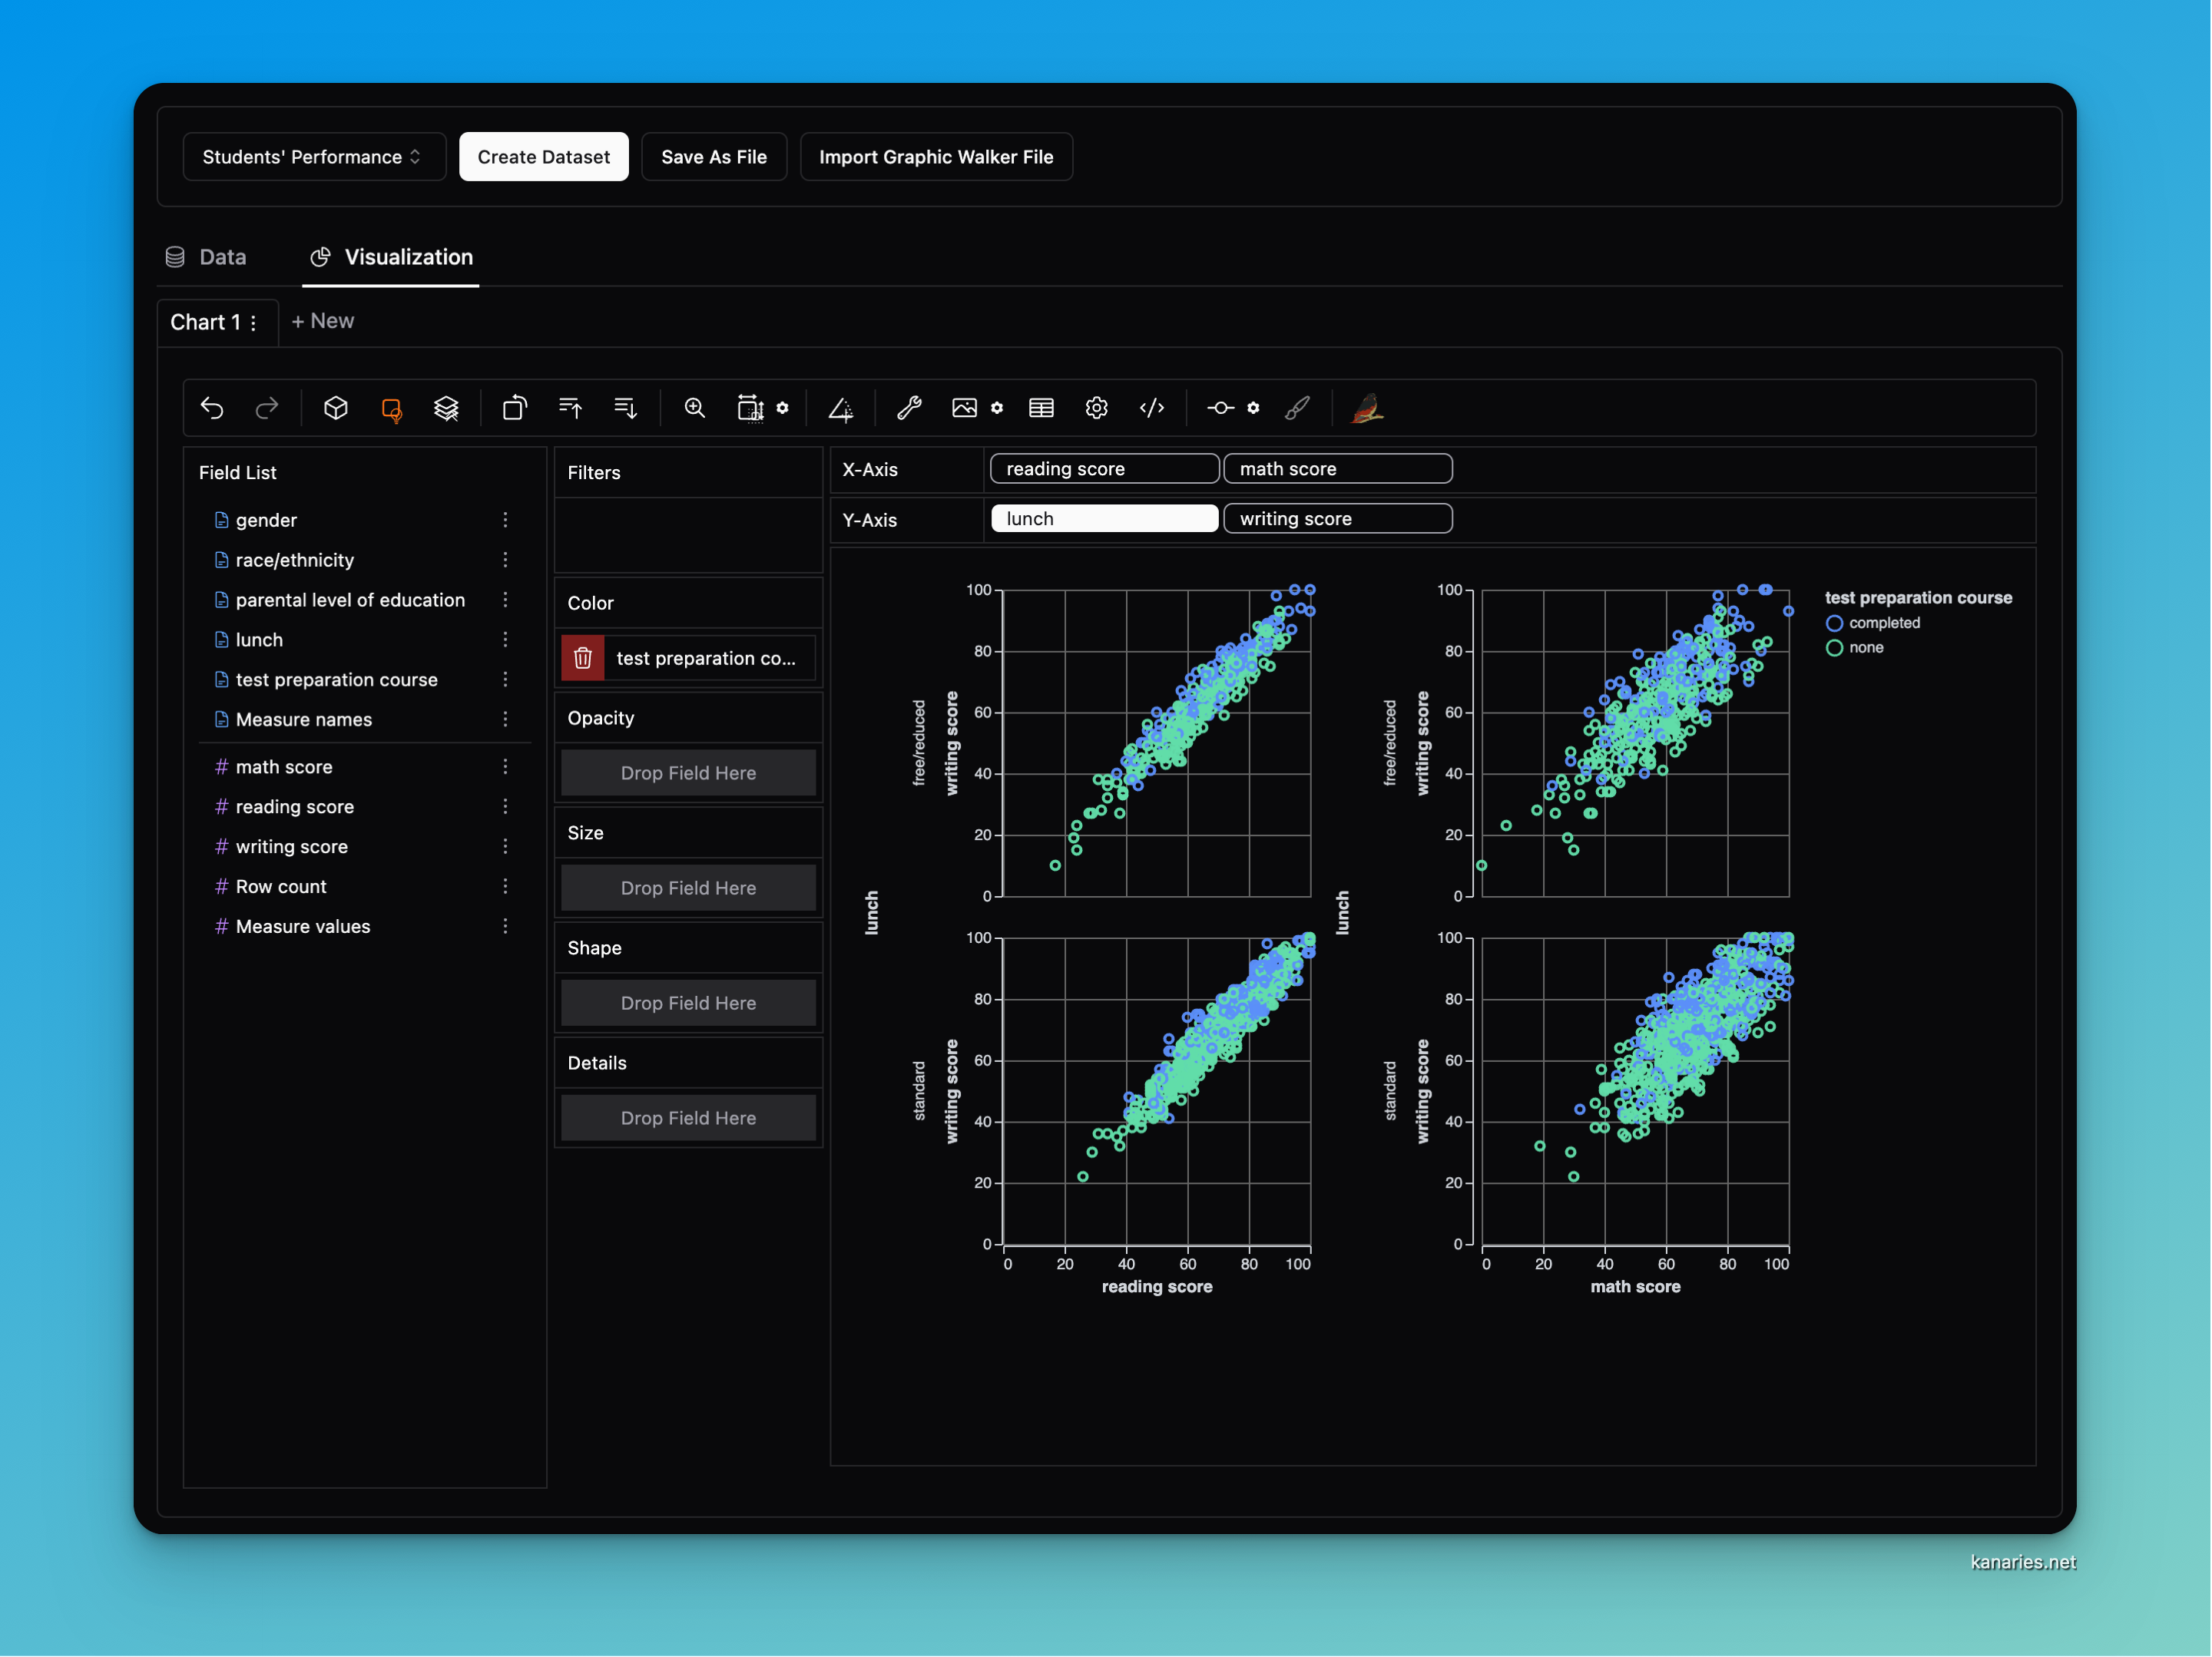Click the Save As File button
This screenshot has width=2212, height=1657.
pos(713,156)
